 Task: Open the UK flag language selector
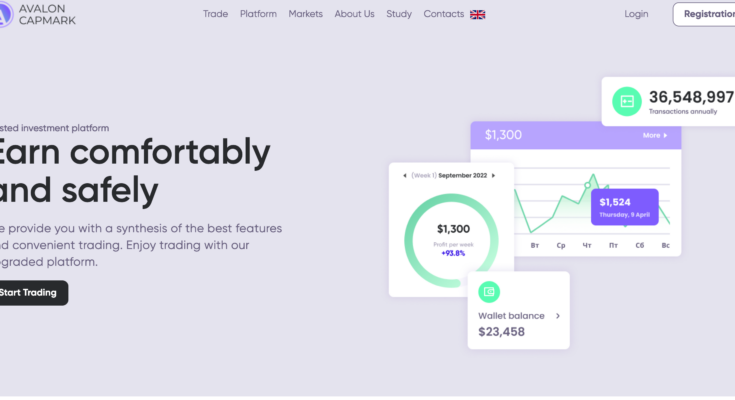pyautogui.click(x=478, y=15)
